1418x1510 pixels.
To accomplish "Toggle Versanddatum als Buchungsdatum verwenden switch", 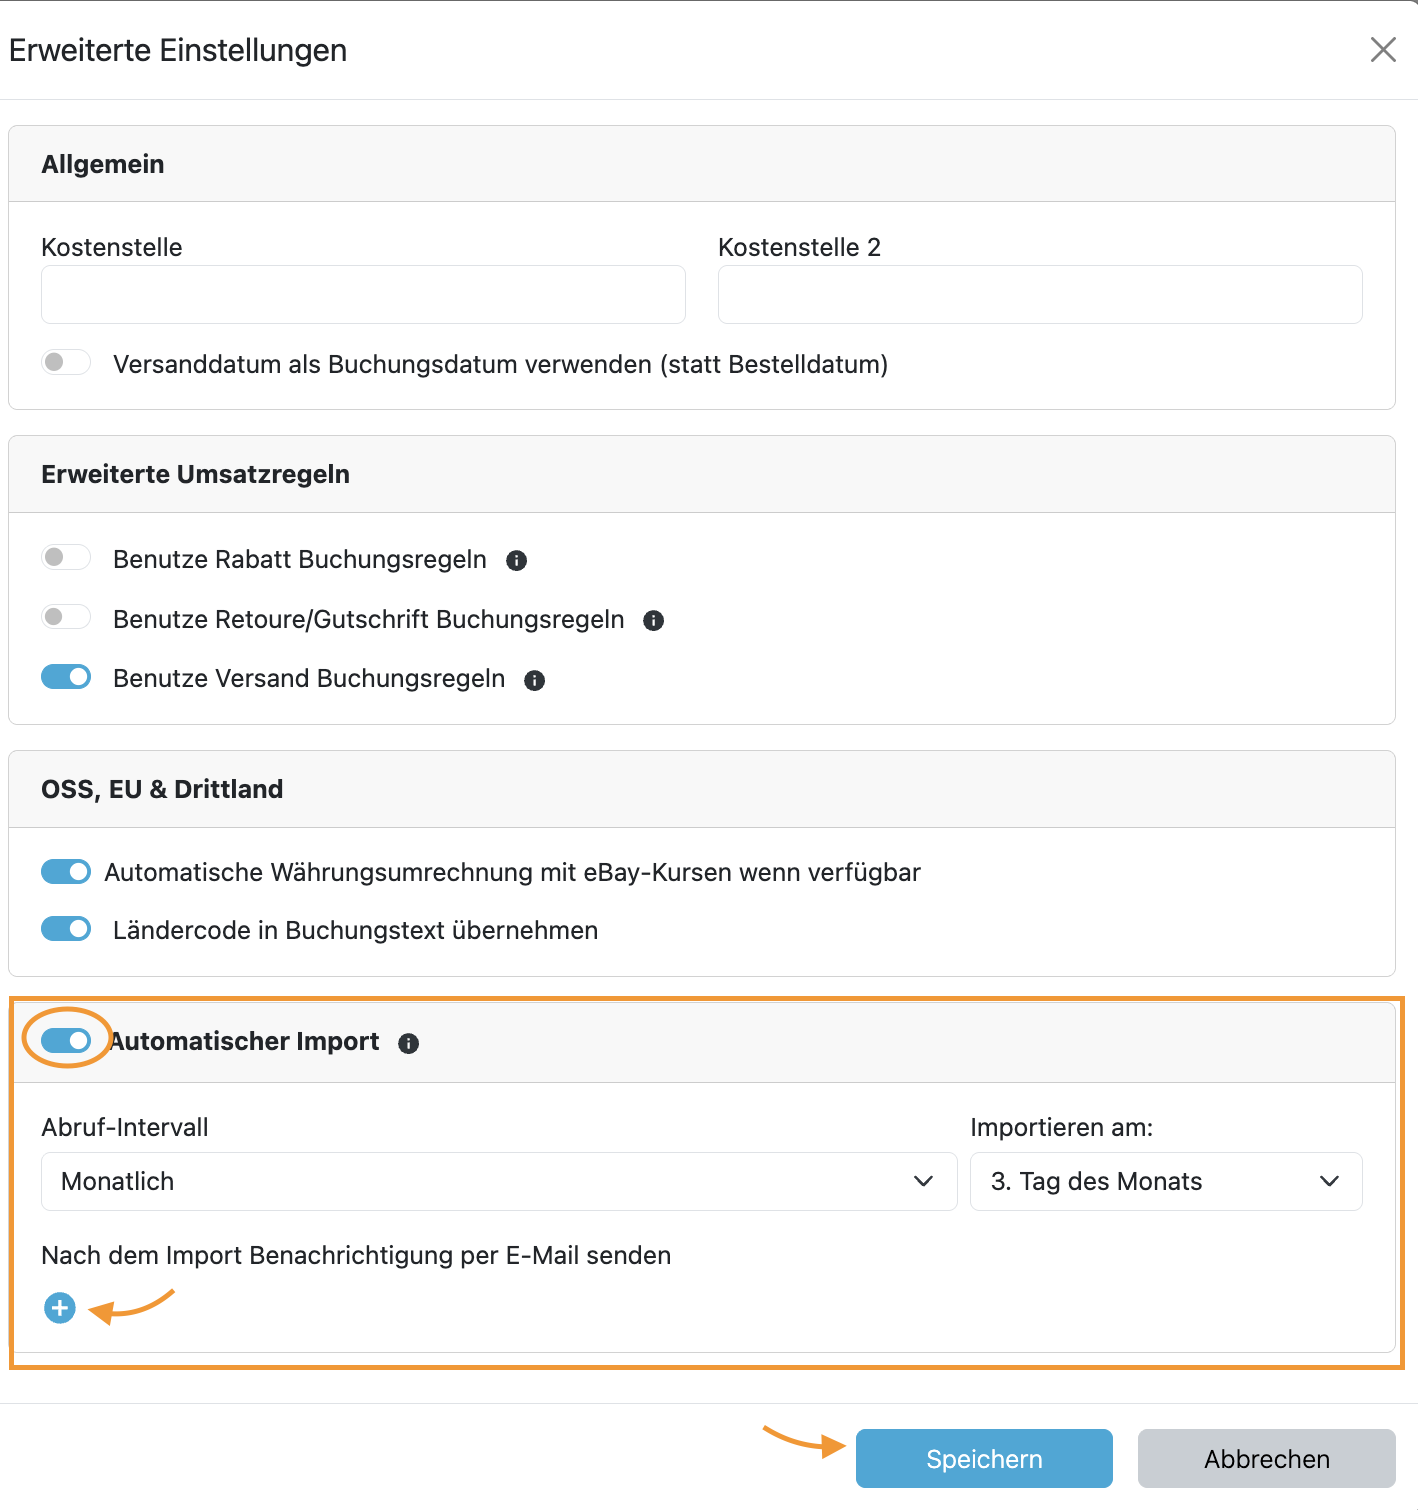I will pos(66,362).
